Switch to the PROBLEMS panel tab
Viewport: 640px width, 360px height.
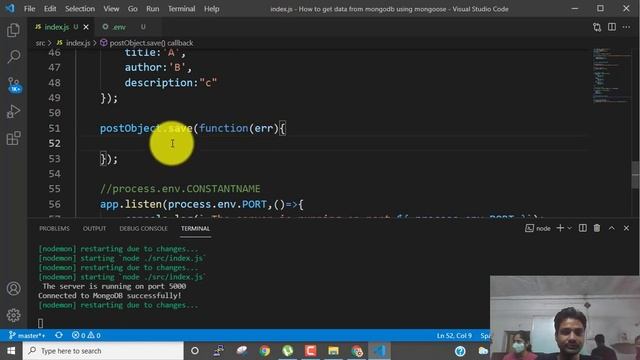(54, 228)
